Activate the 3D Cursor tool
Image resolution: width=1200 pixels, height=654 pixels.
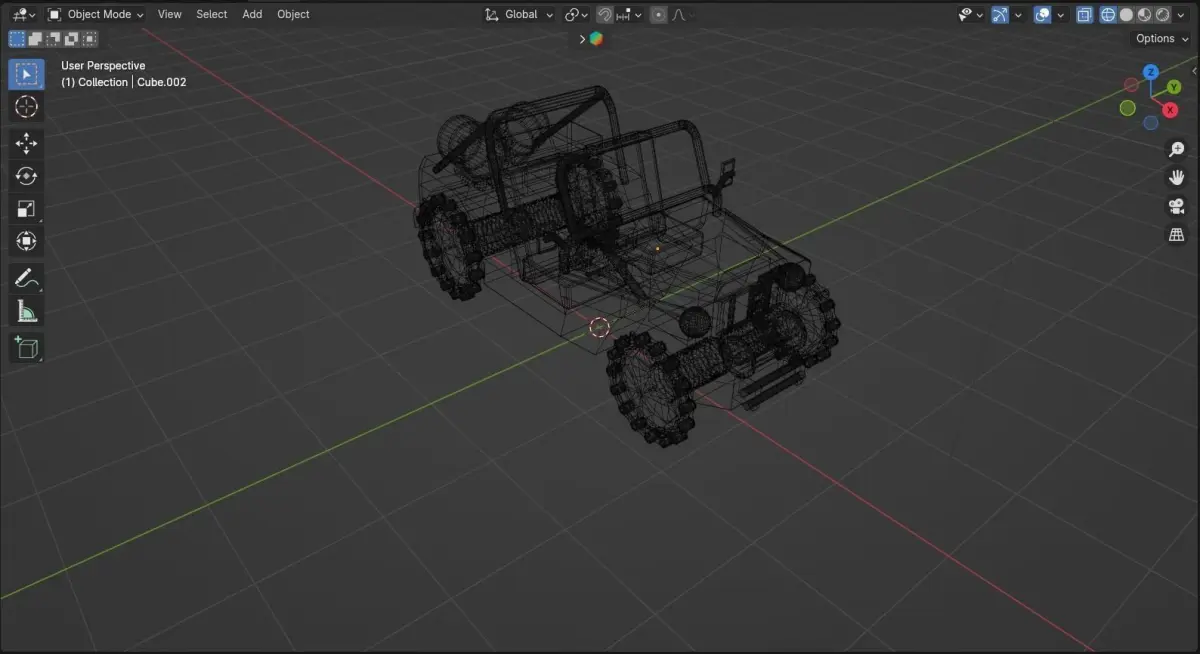26,107
